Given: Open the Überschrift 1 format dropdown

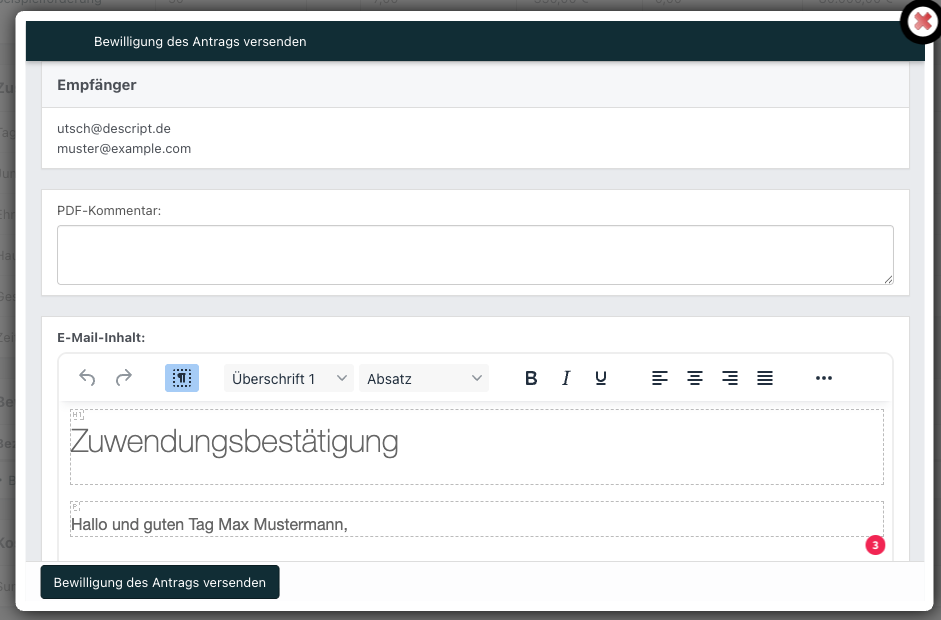Looking at the screenshot, I should (x=289, y=378).
